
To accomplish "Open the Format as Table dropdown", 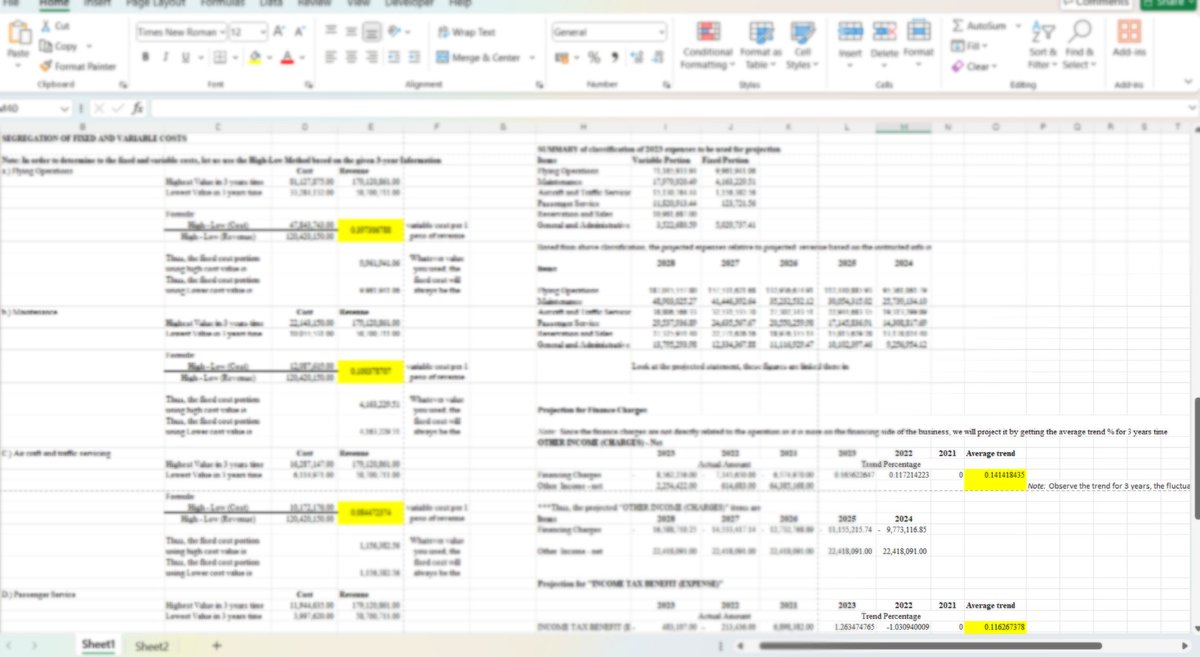I will click(x=759, y=45).
